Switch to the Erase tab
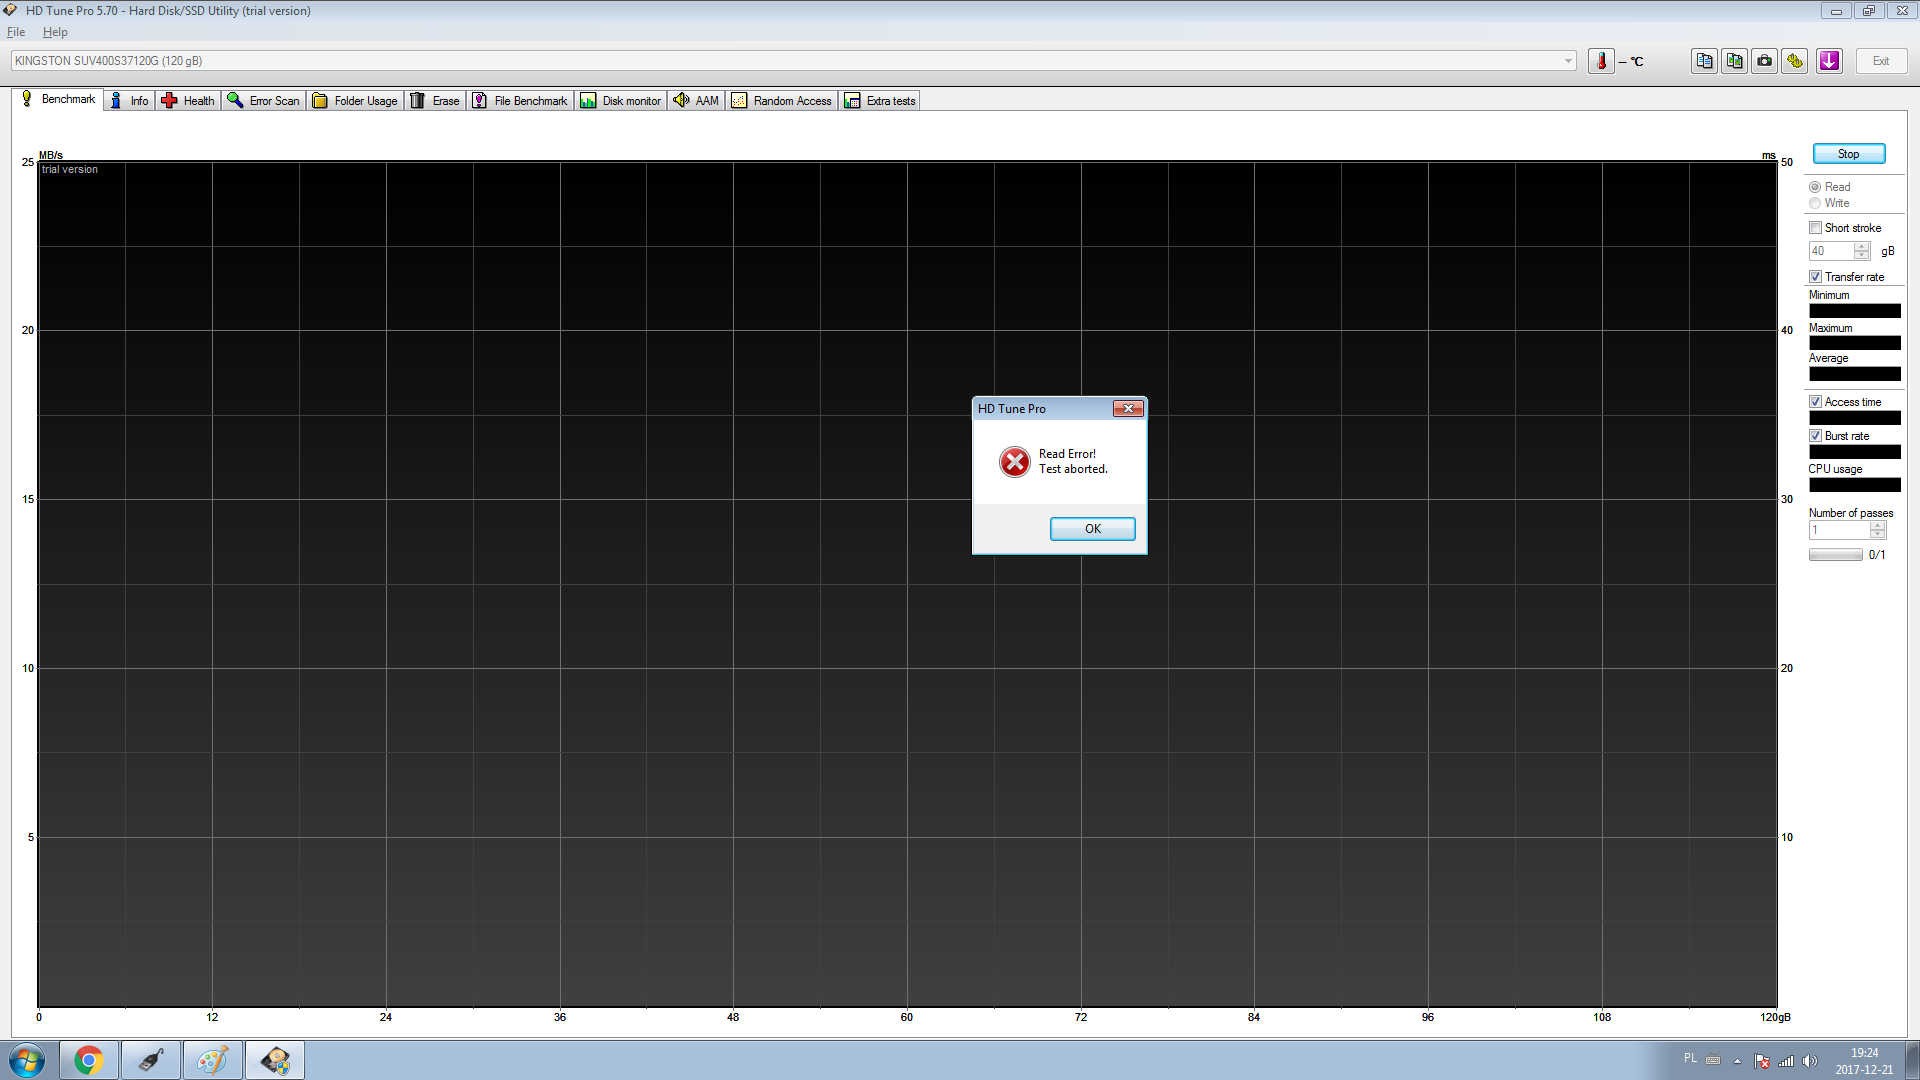1920x1080 pixels. (435, 101)
